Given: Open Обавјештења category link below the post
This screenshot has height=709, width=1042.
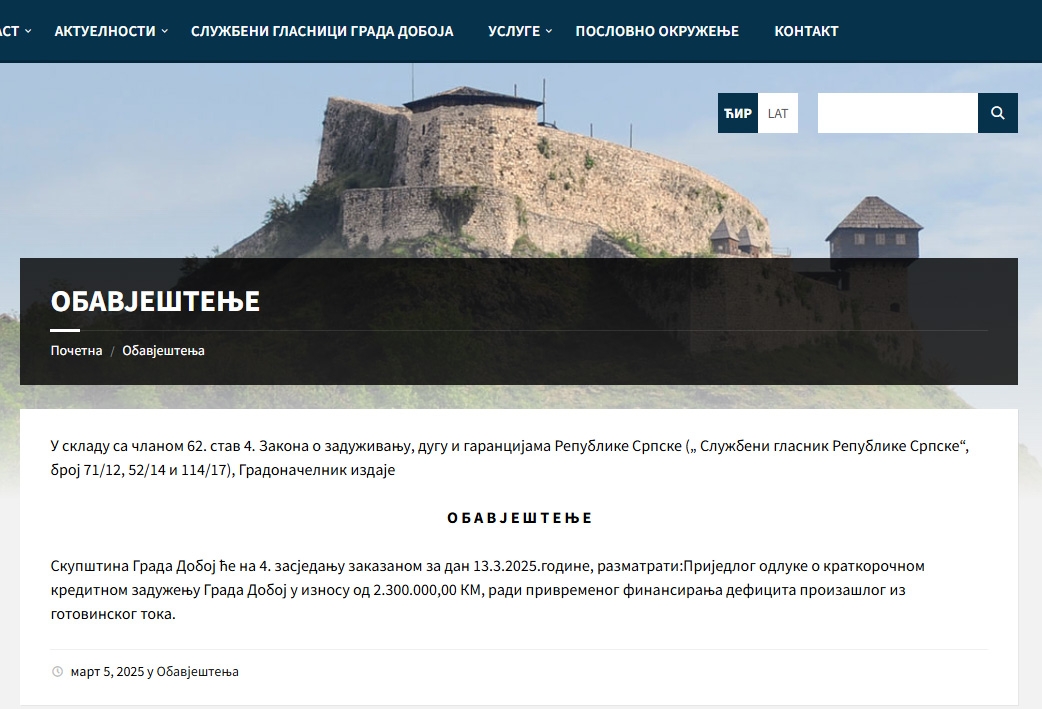Looking at the screenshot, I should tap(197, 672).
